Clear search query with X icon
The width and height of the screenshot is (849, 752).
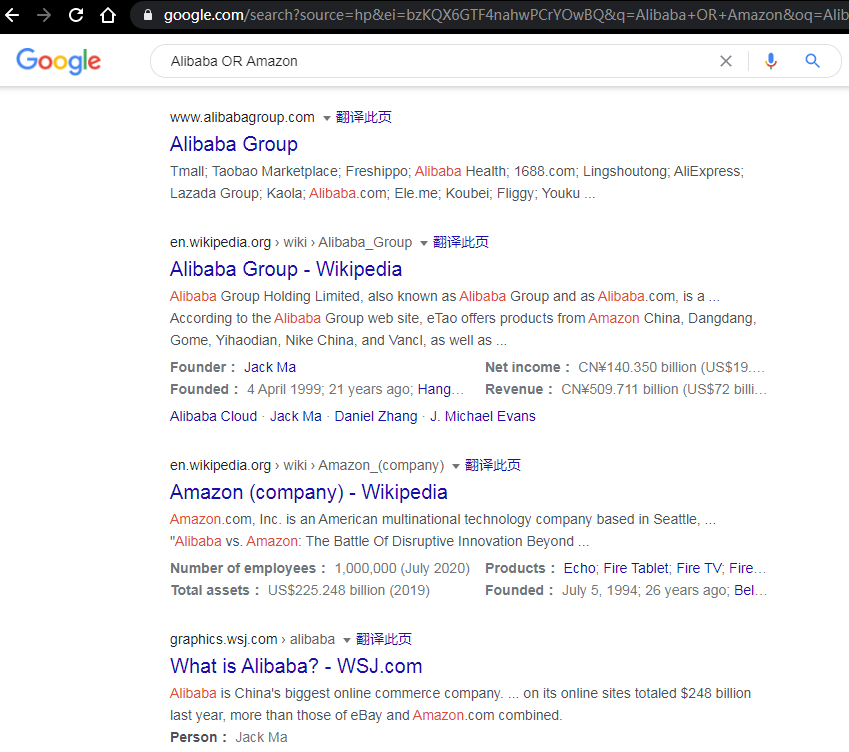click(726, 61)
